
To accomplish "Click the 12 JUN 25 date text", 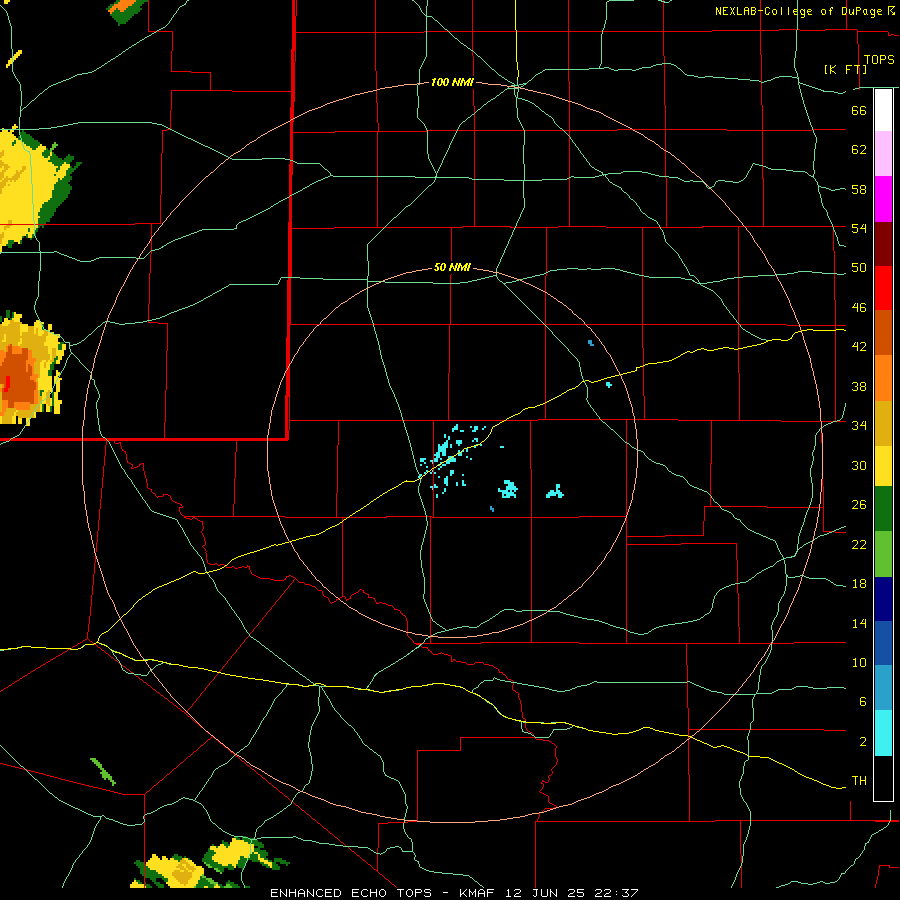I will 547,893.
